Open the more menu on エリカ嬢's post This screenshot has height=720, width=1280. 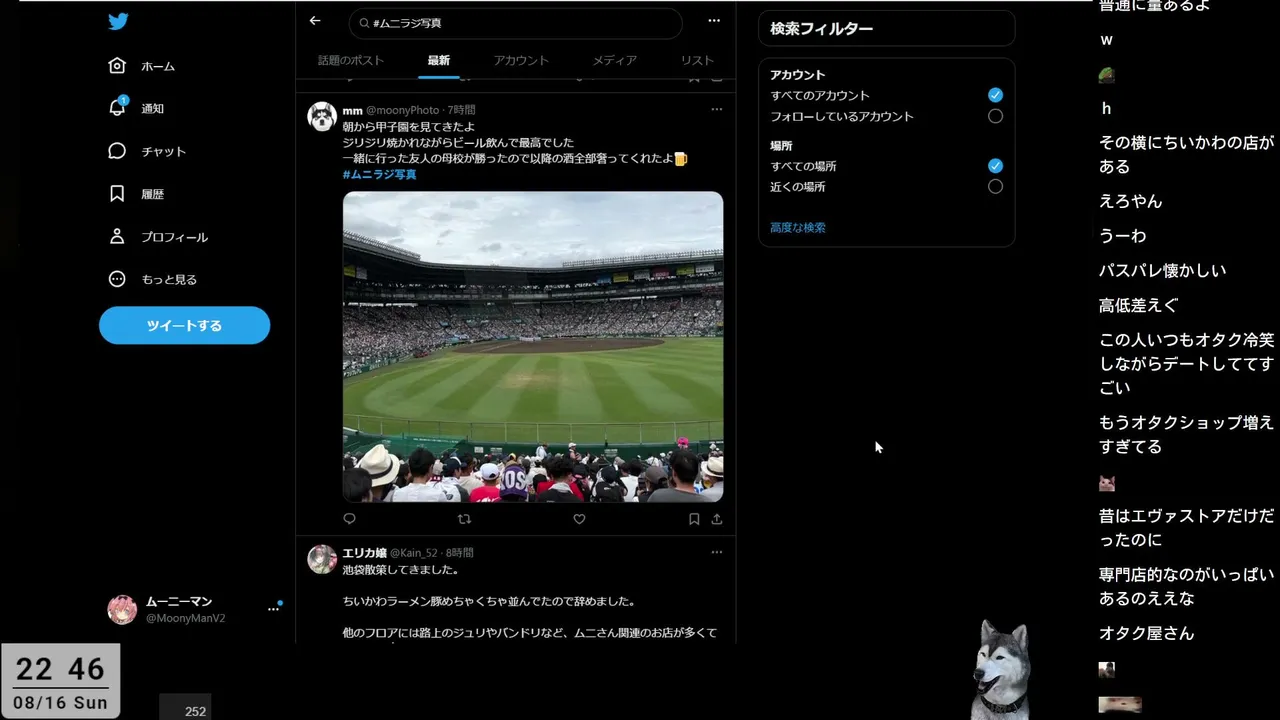[716, 552]
